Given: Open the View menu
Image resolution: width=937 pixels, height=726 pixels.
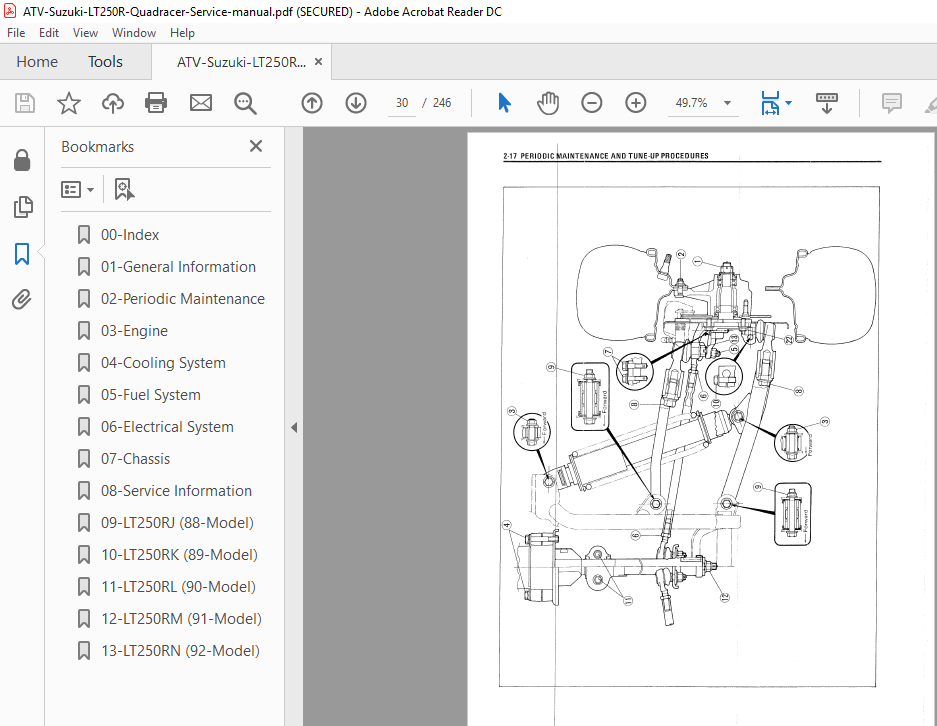Looking at the screenshot, I should pyautogui.click(x=85, y=33).
